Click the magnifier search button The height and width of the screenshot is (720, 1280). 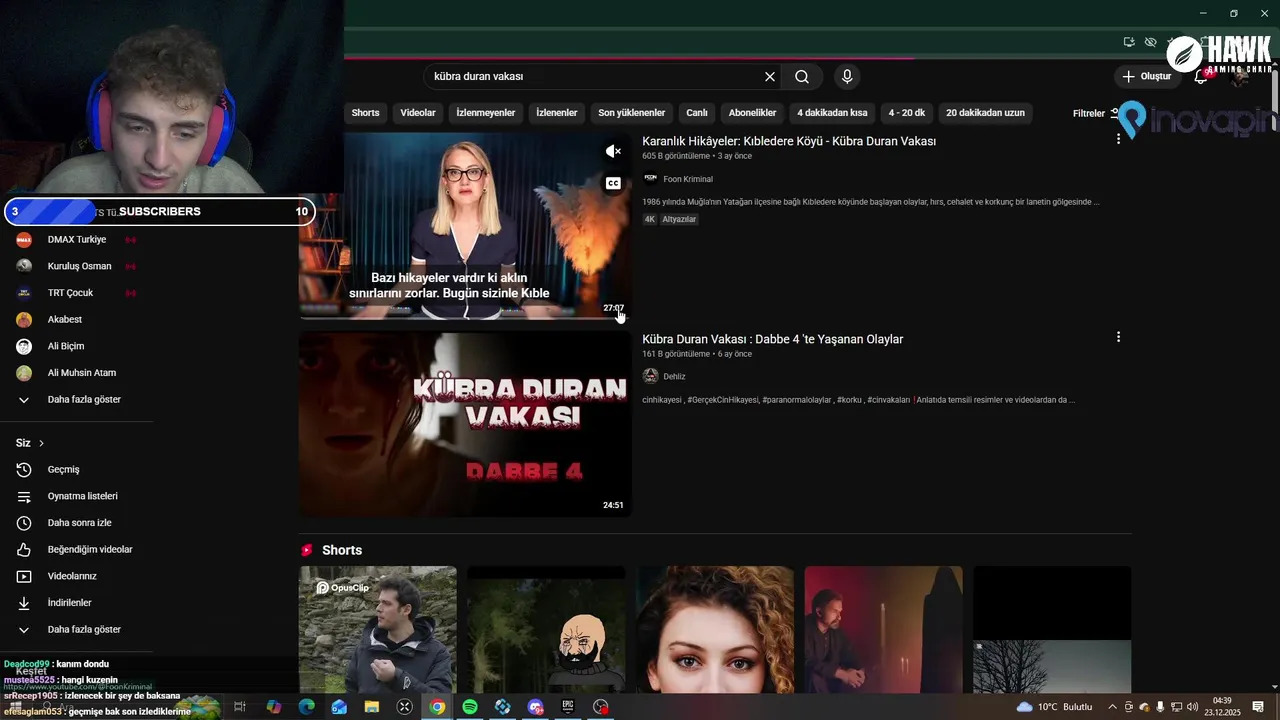(802, 77)
